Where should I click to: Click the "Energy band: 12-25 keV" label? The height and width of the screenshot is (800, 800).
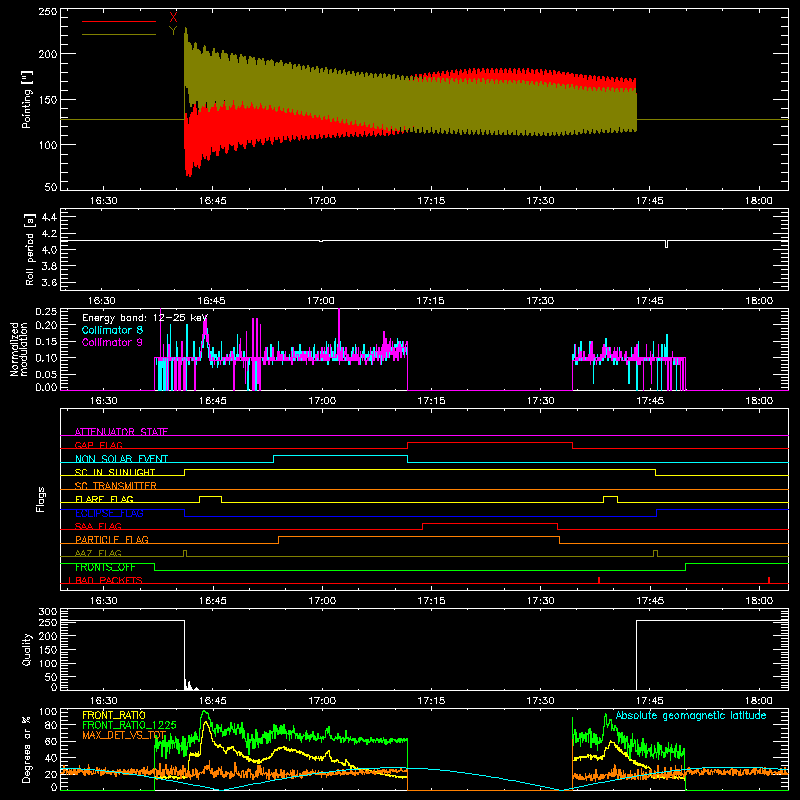(x=145, y=318)
